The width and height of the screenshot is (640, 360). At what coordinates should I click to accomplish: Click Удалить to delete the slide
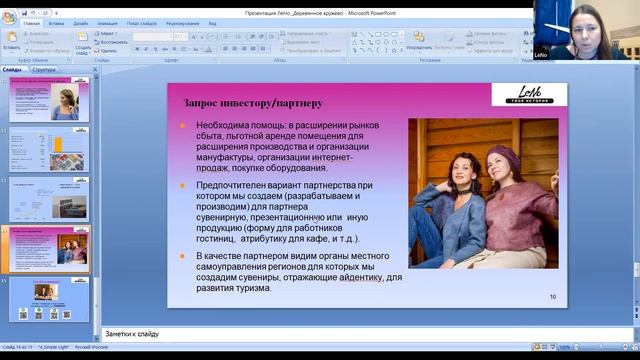[x=106, y=51]
